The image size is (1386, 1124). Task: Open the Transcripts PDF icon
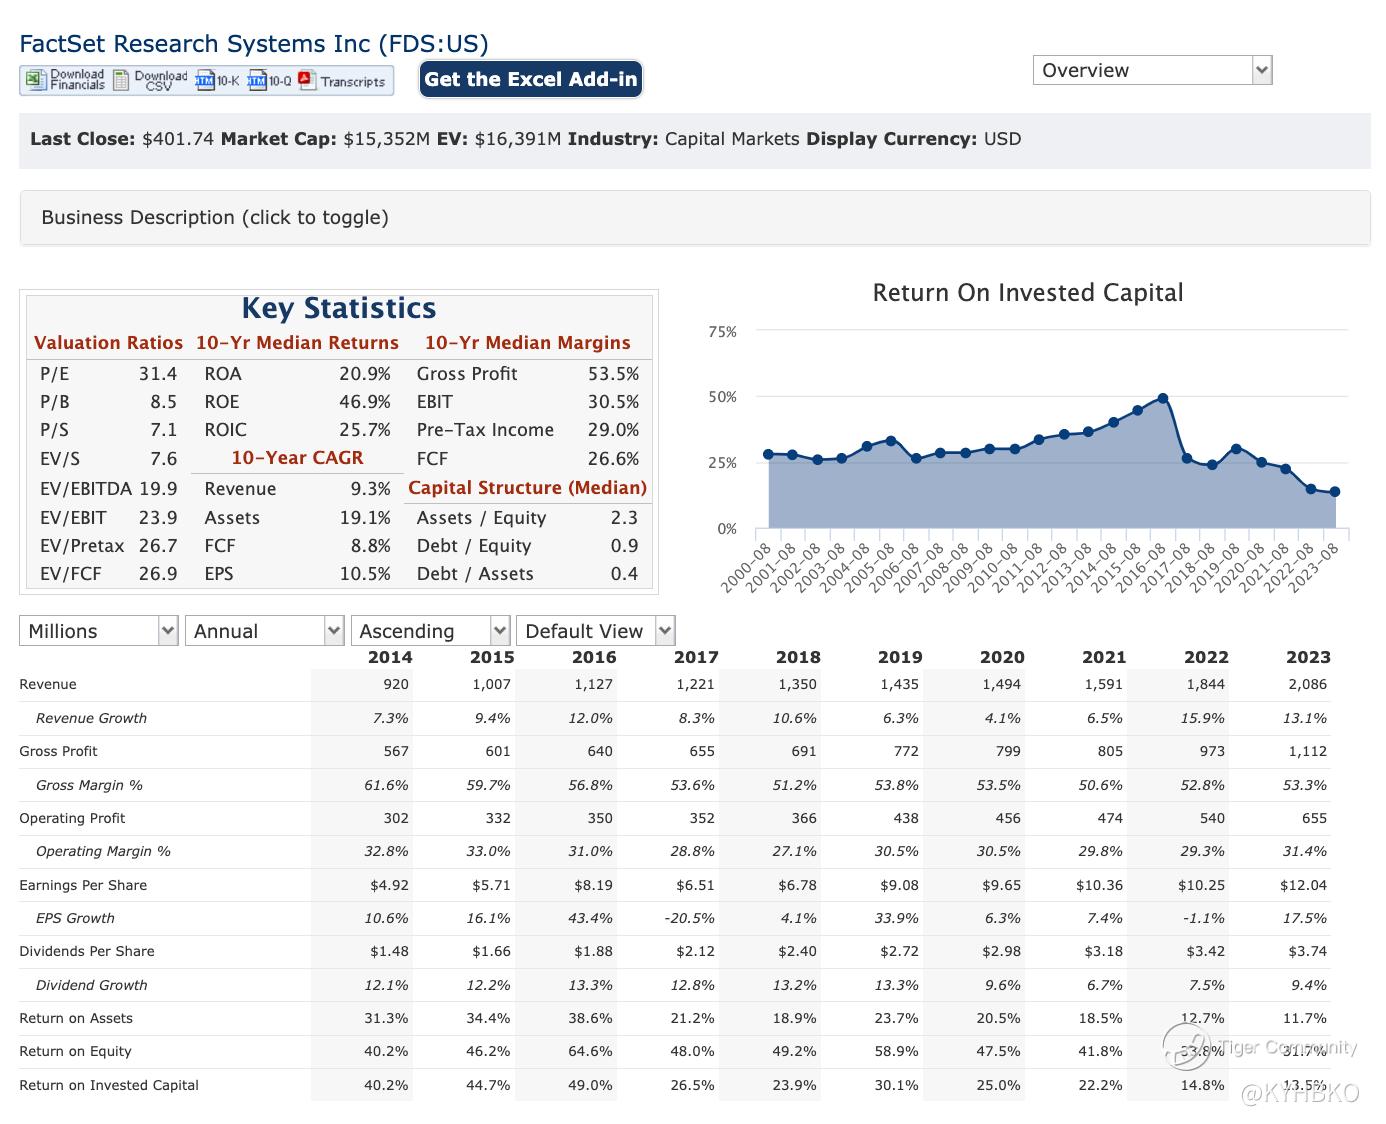307,80
